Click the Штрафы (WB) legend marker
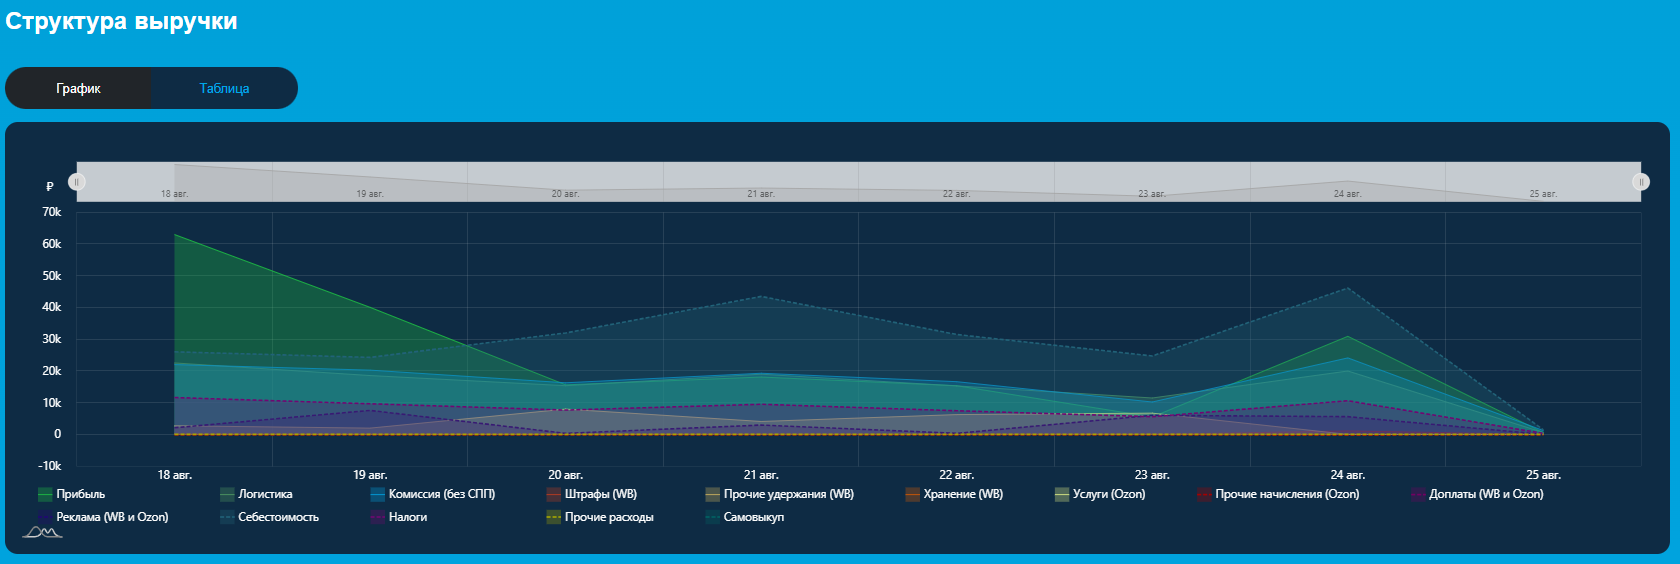 click(553, 494)
